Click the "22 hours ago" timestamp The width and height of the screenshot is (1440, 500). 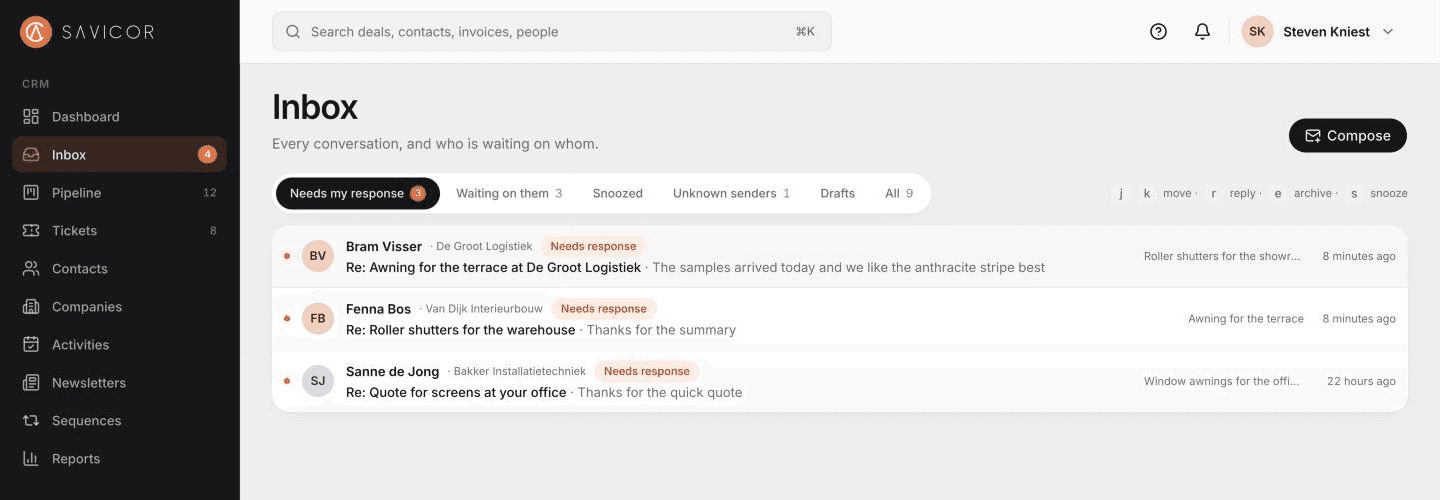(1361, 381)
